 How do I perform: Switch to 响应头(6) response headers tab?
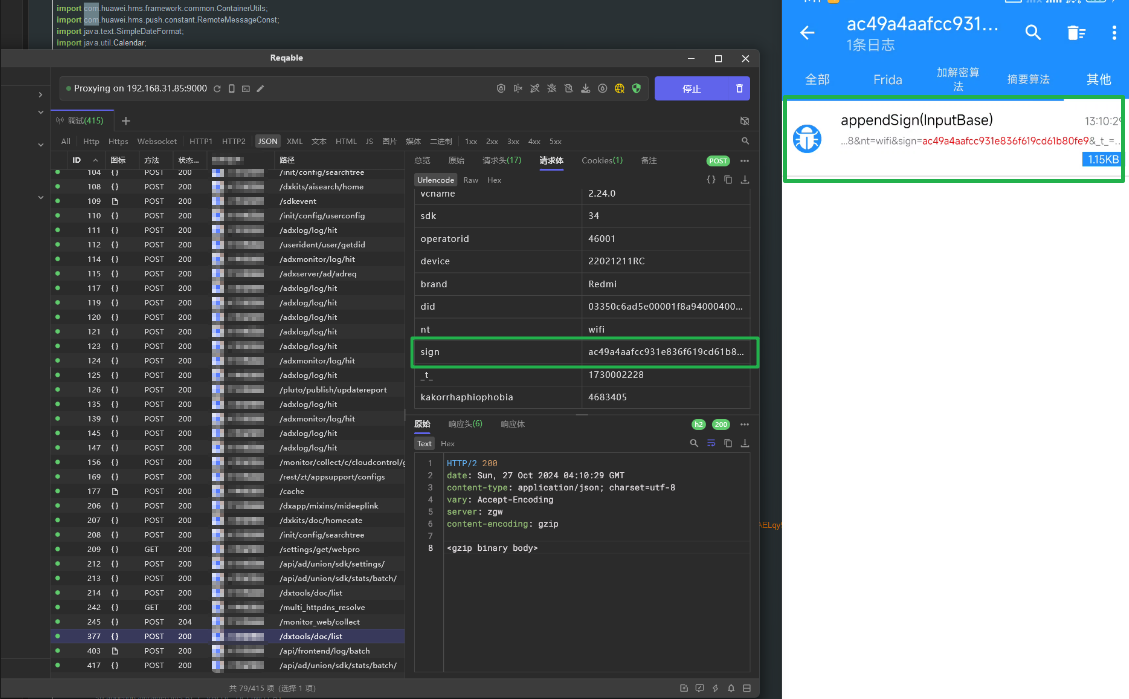coord(465,424)
